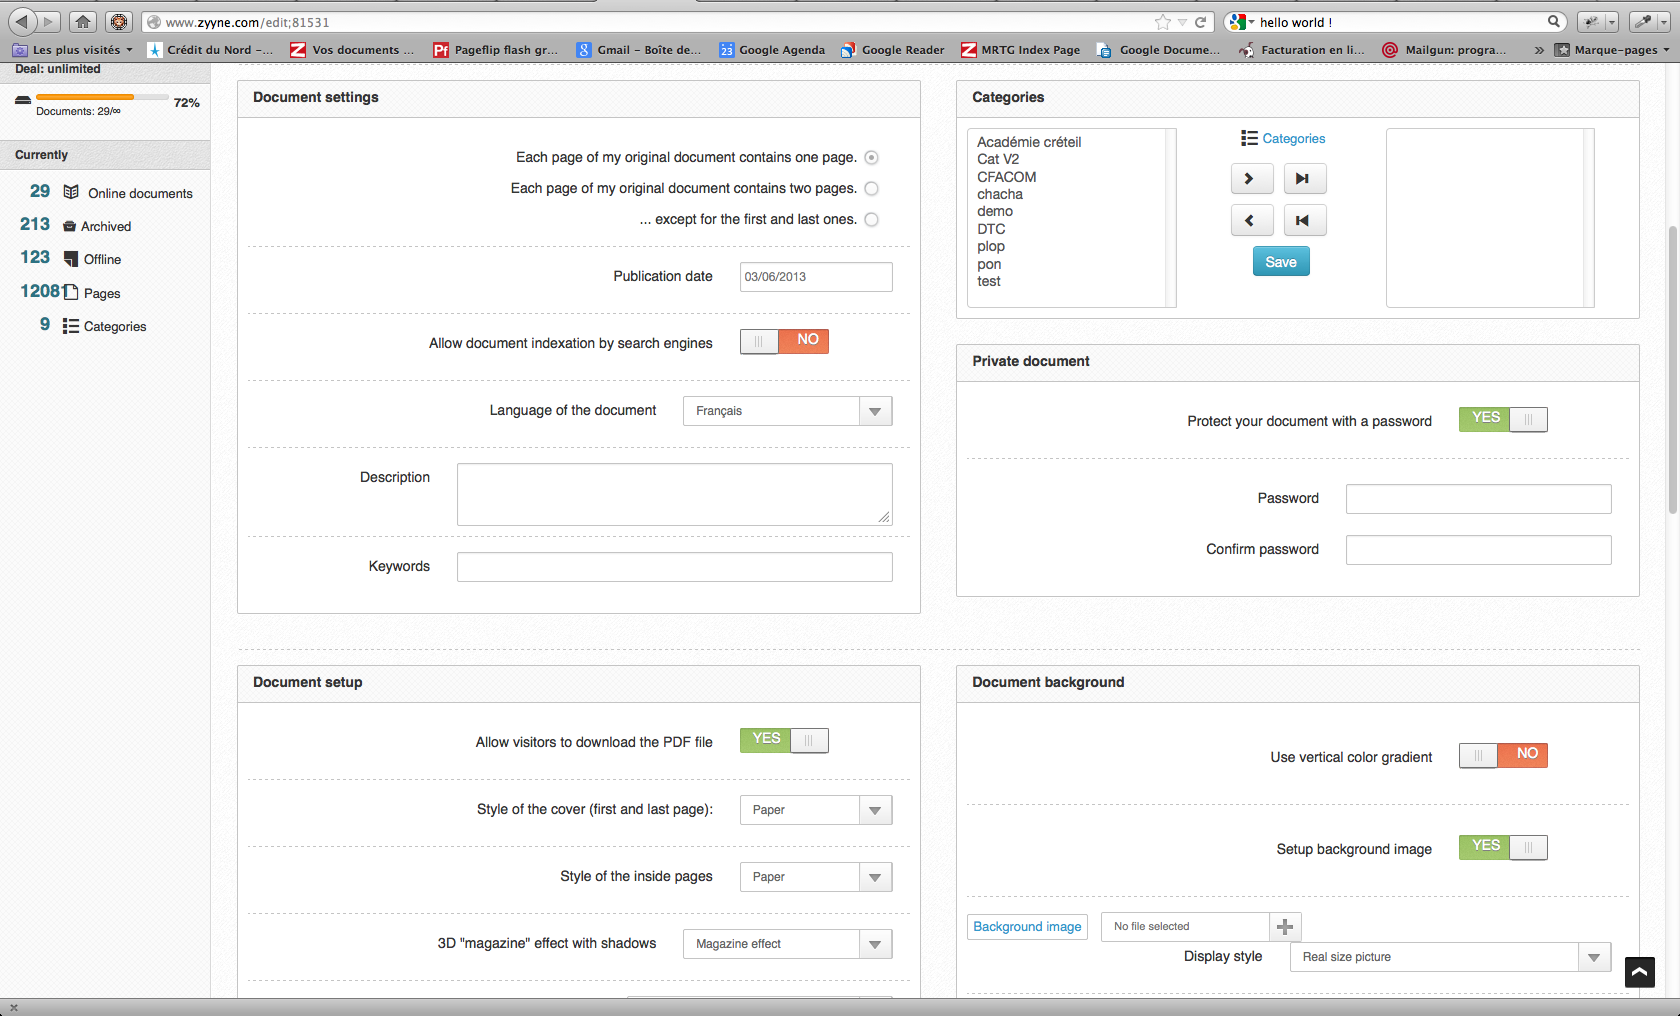Bookmark this page with the star icon
Image resolution: width=1680 pixels, height=1016 pixels.
(x=1162, y=22)
